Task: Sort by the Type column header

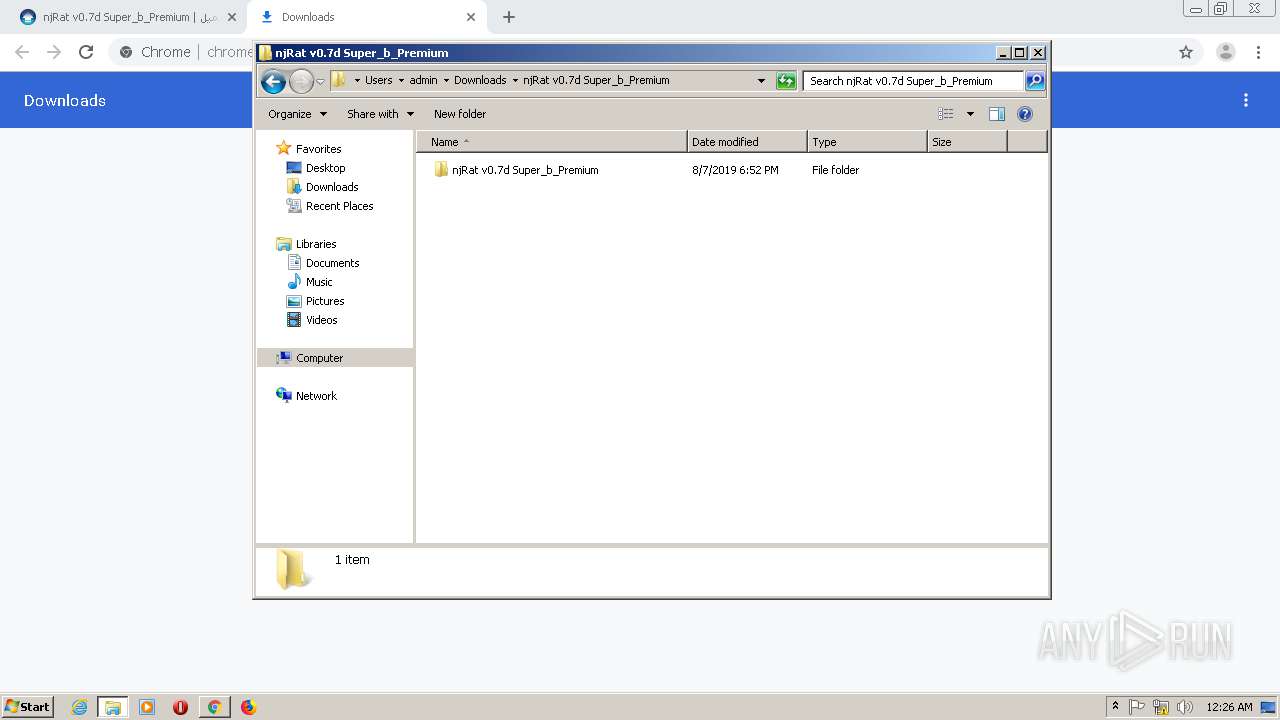Action: click(867, 142)
